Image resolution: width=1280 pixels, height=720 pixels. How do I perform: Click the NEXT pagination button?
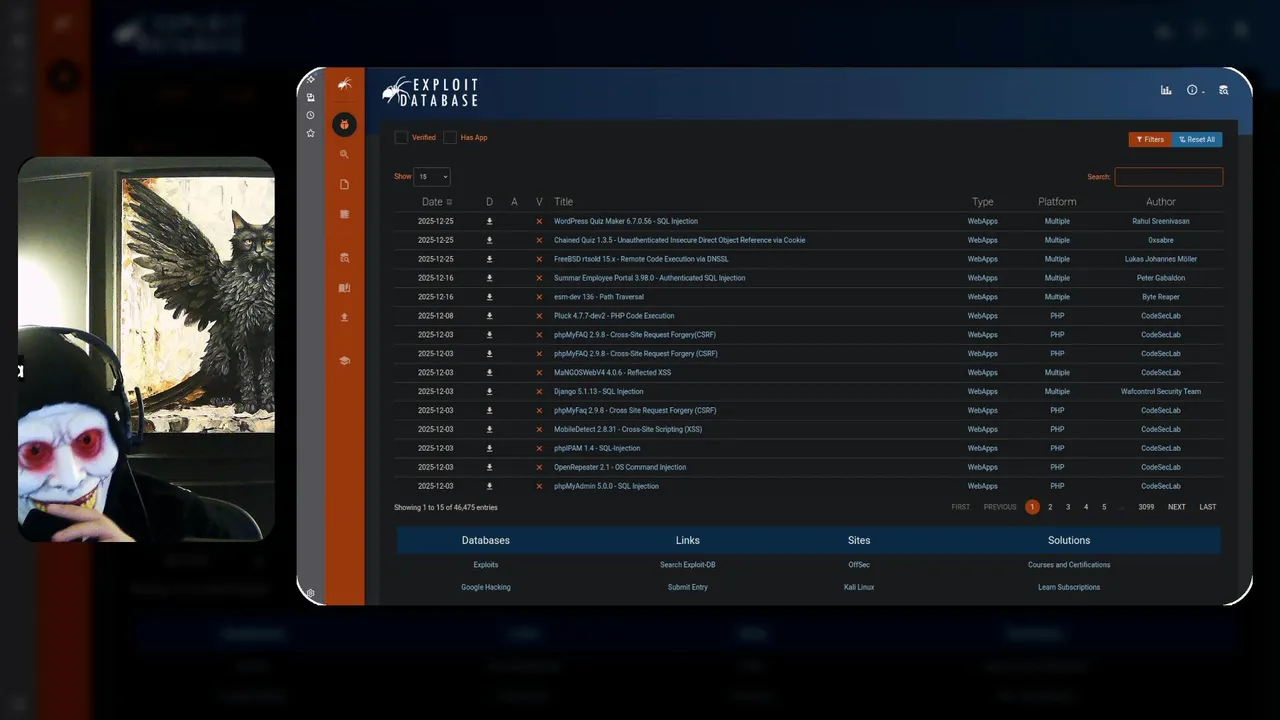tap(1177, 507)
